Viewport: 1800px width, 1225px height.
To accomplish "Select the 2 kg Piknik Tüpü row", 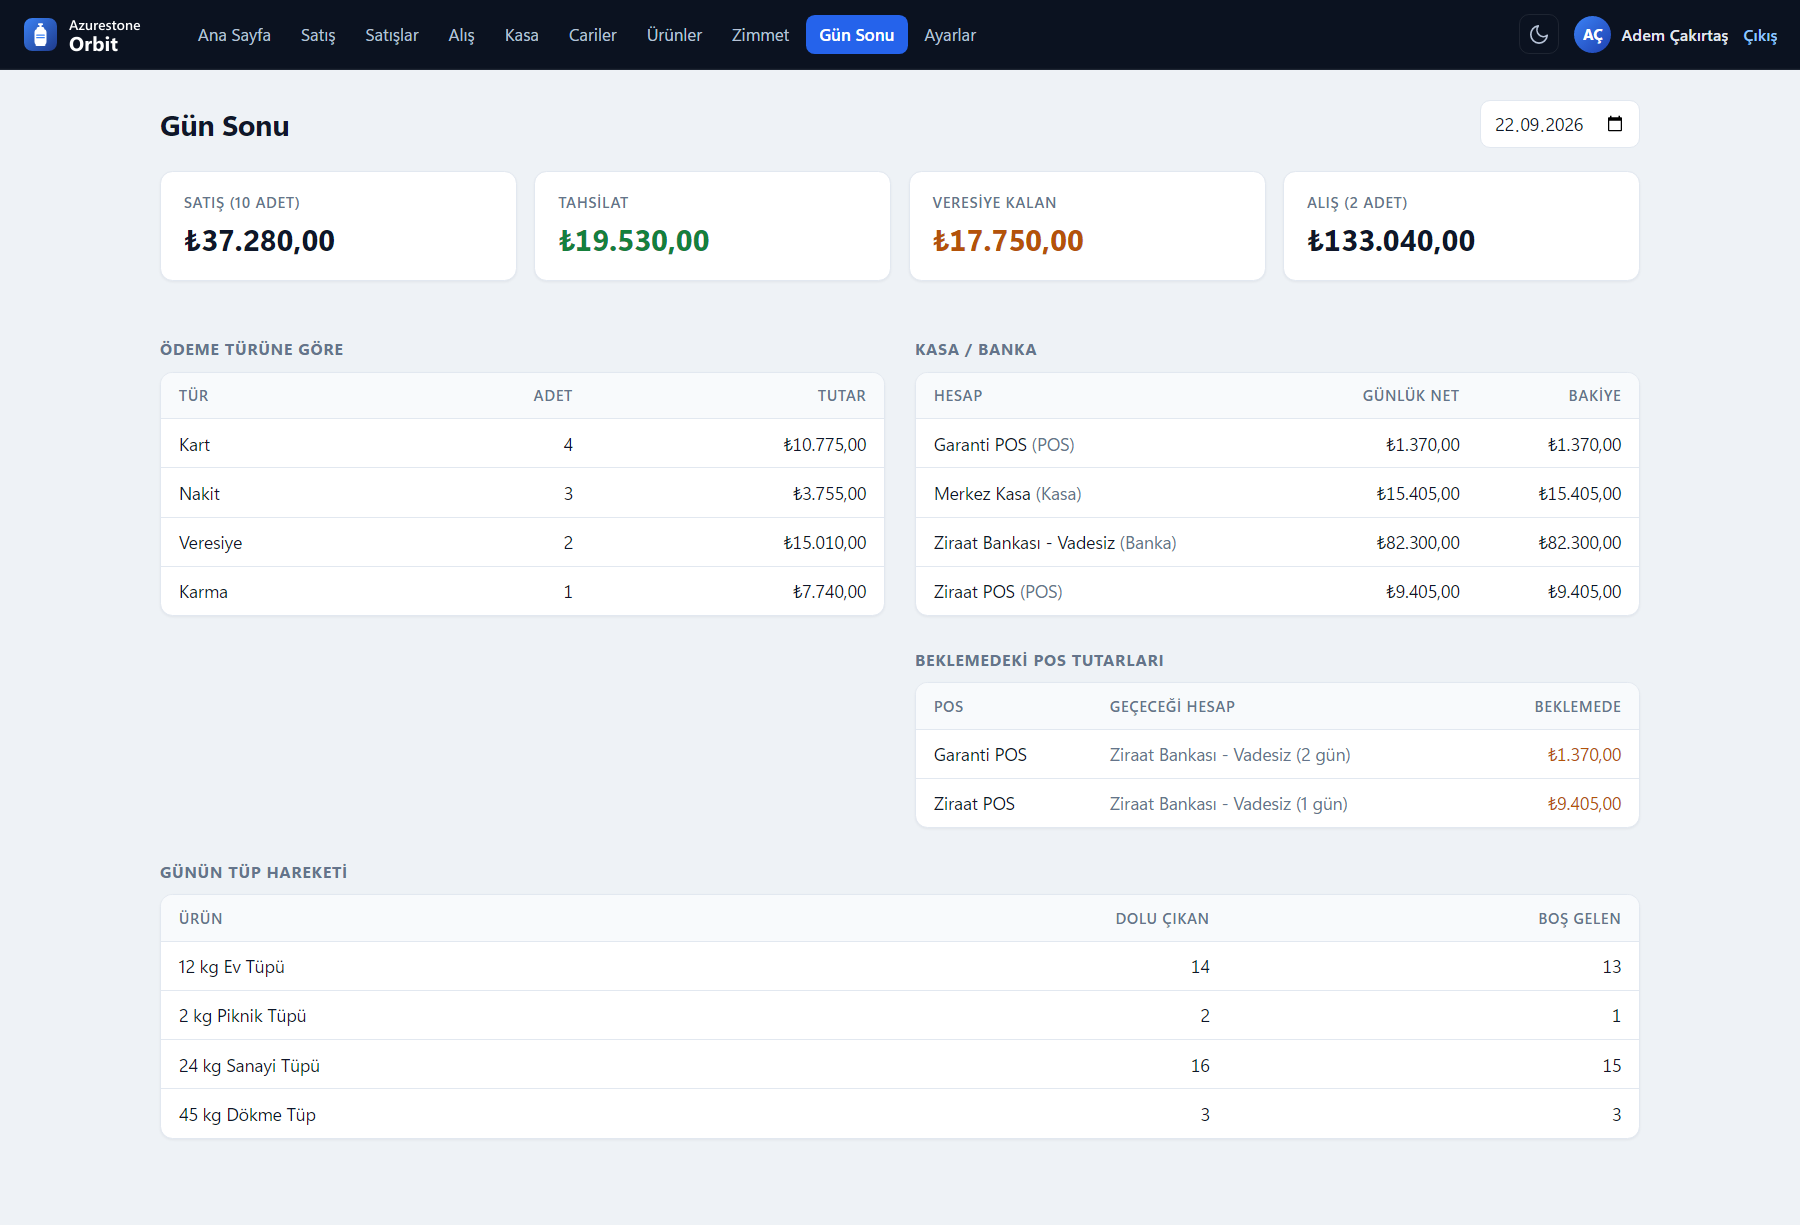I will [x=900, y=1015].
